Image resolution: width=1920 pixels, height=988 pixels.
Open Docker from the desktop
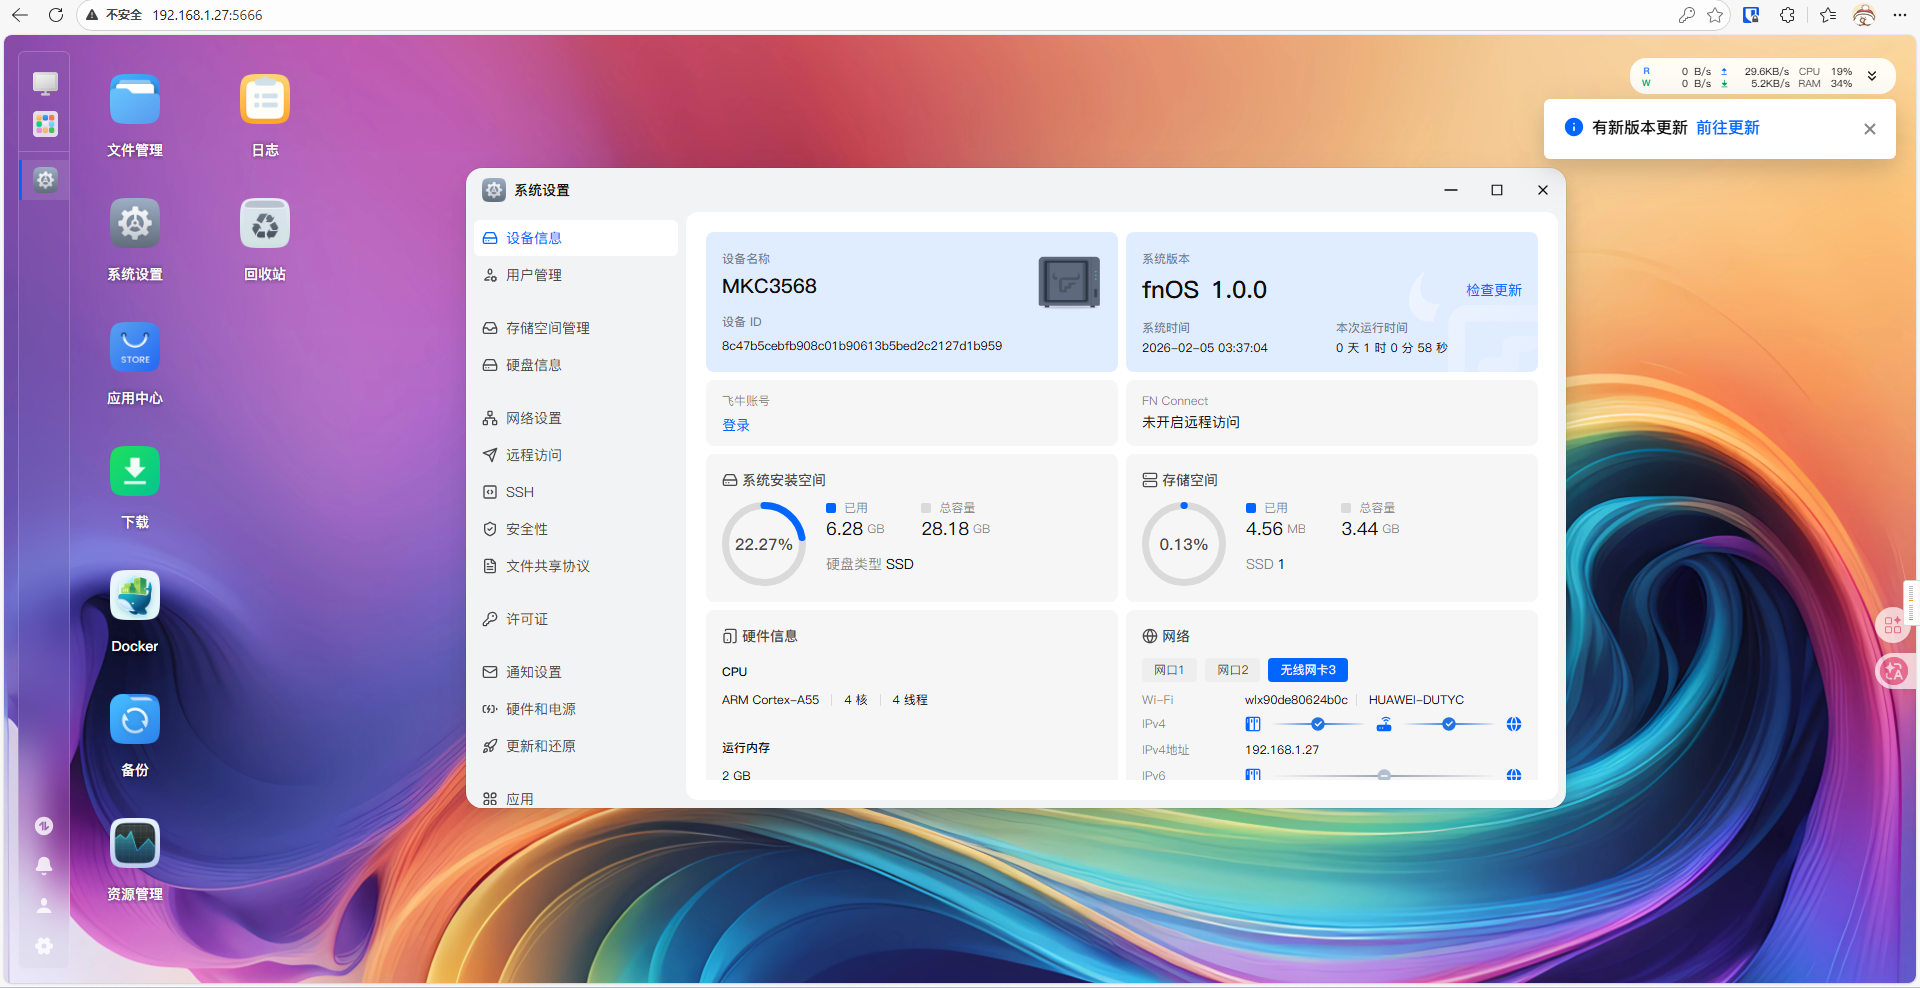point(134,595)
